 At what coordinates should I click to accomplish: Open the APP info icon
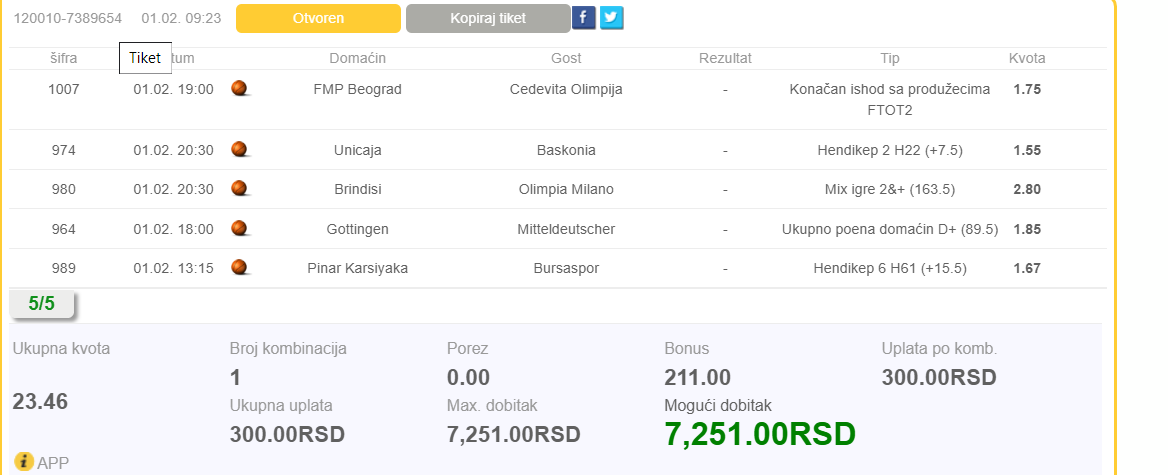pos(24,462)
